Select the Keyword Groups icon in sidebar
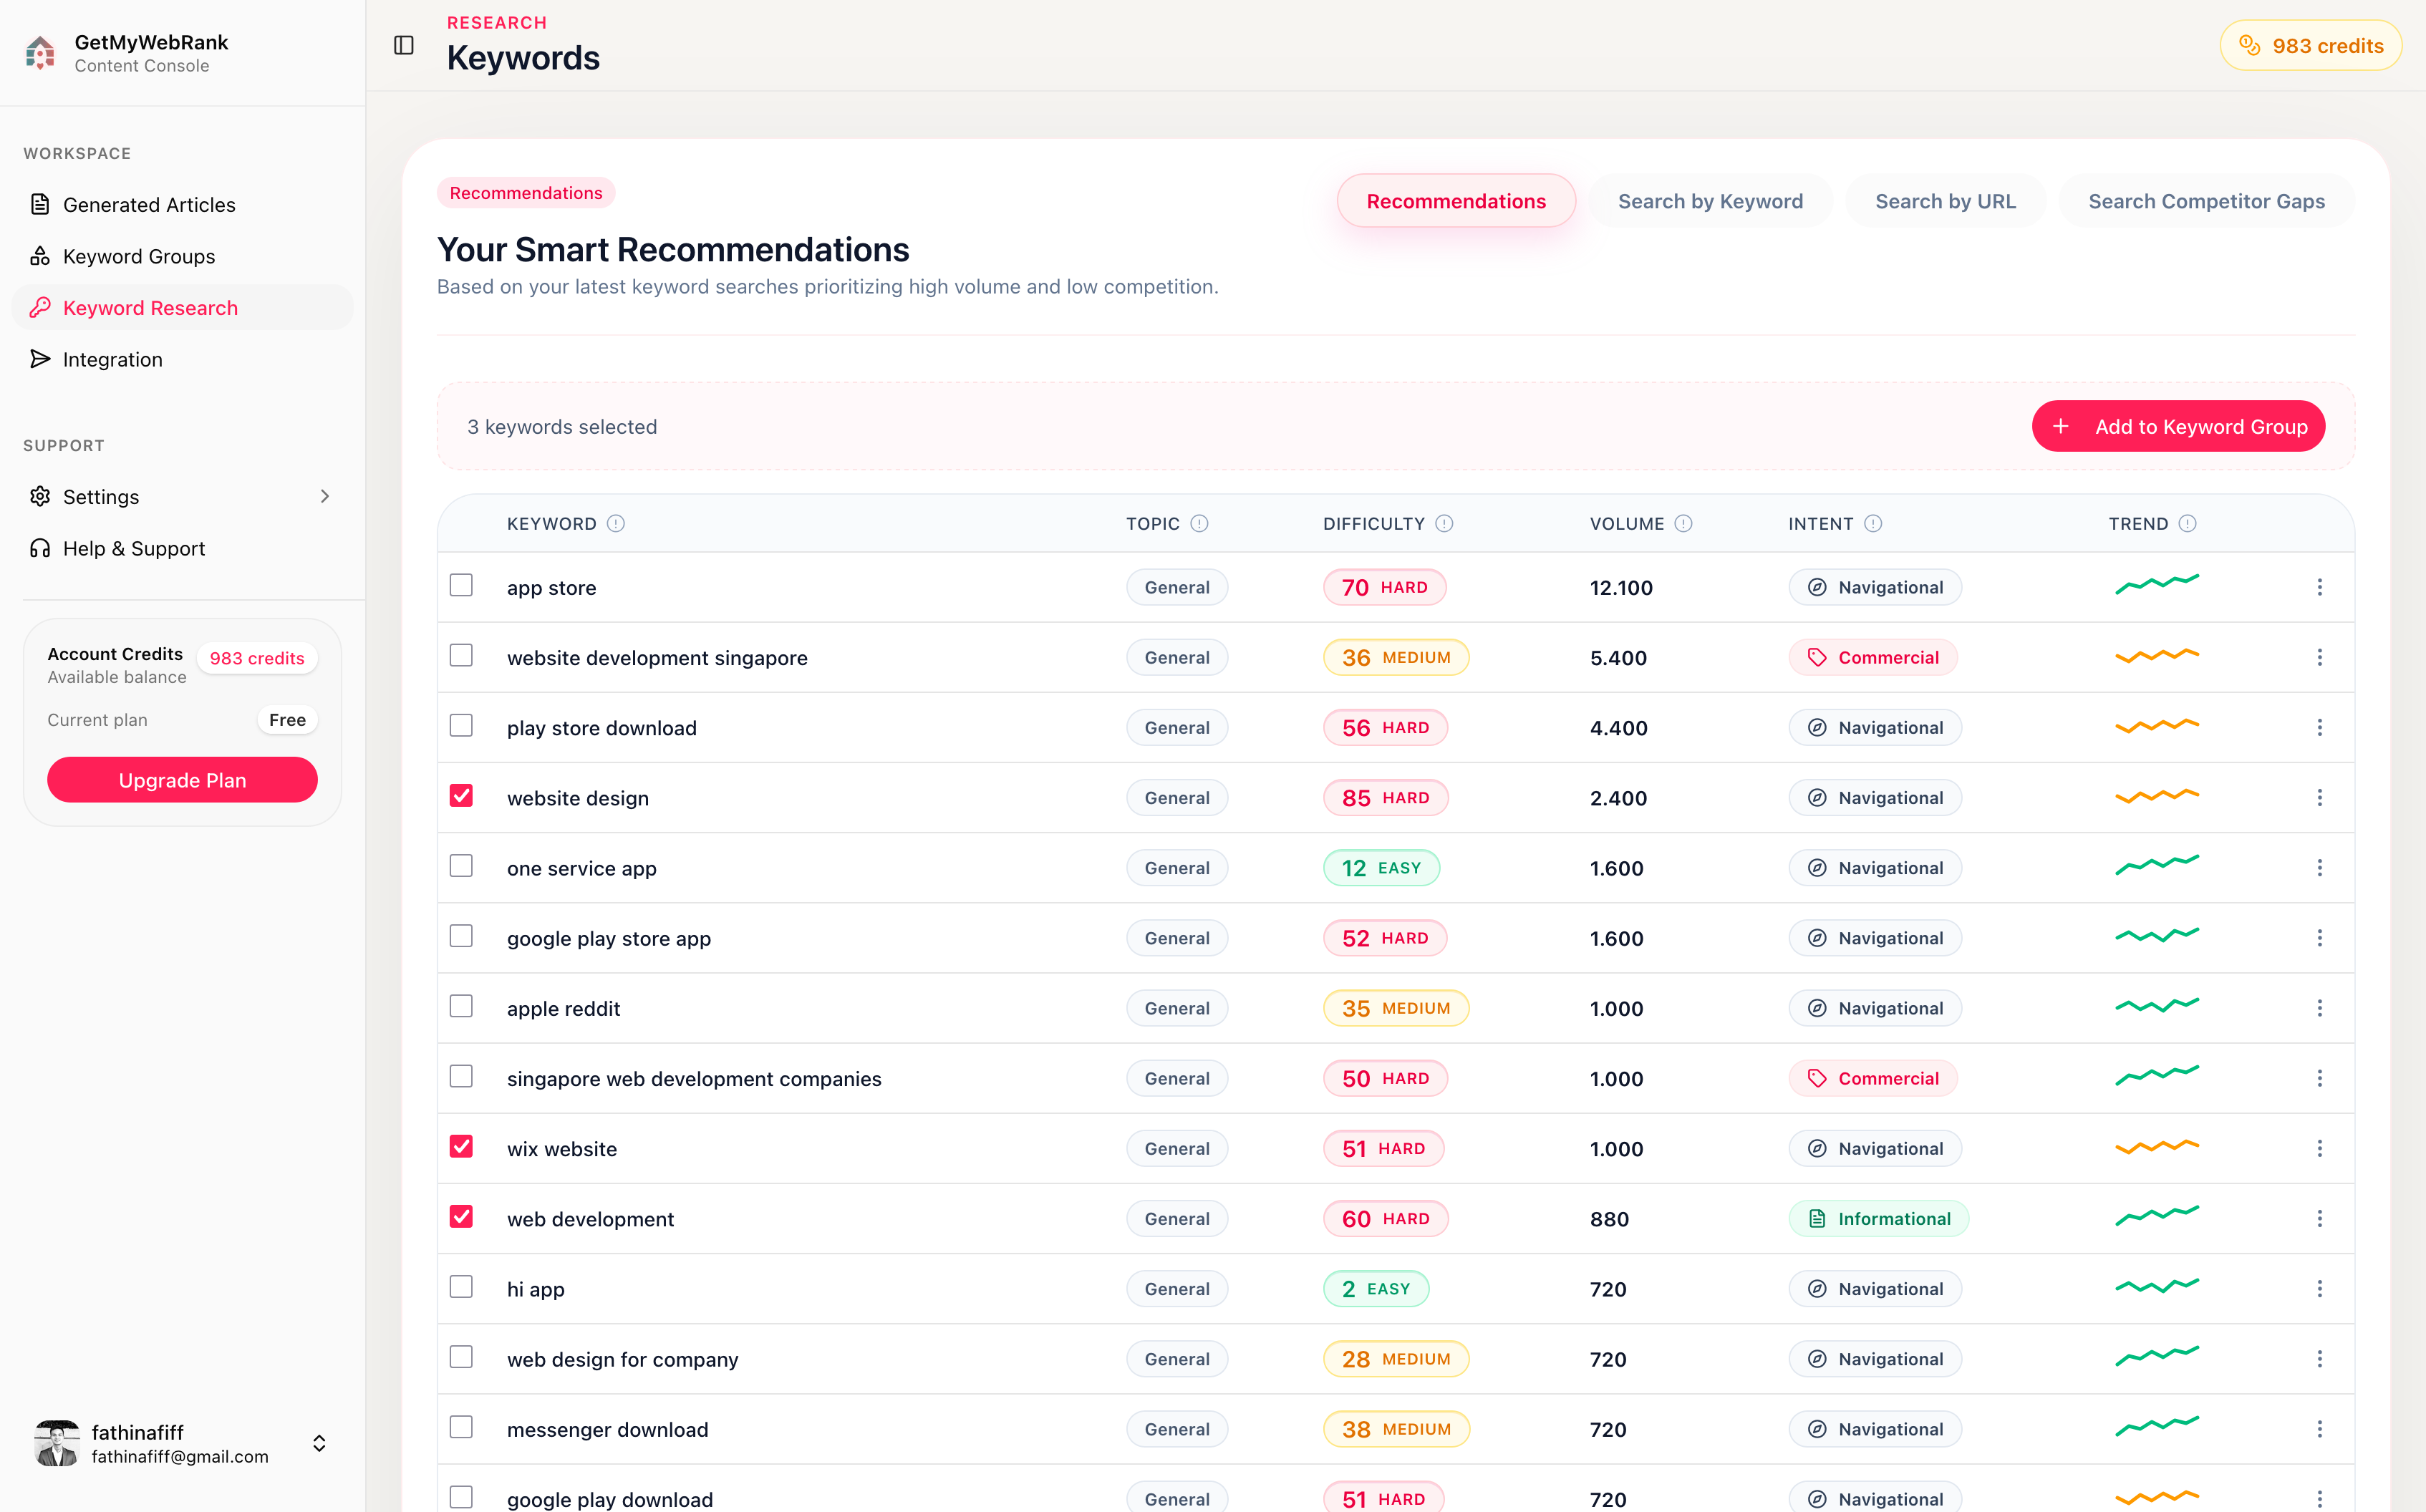Viewport: 2426px width, 1512px height. pyautogui.click(x=40, y=256)
